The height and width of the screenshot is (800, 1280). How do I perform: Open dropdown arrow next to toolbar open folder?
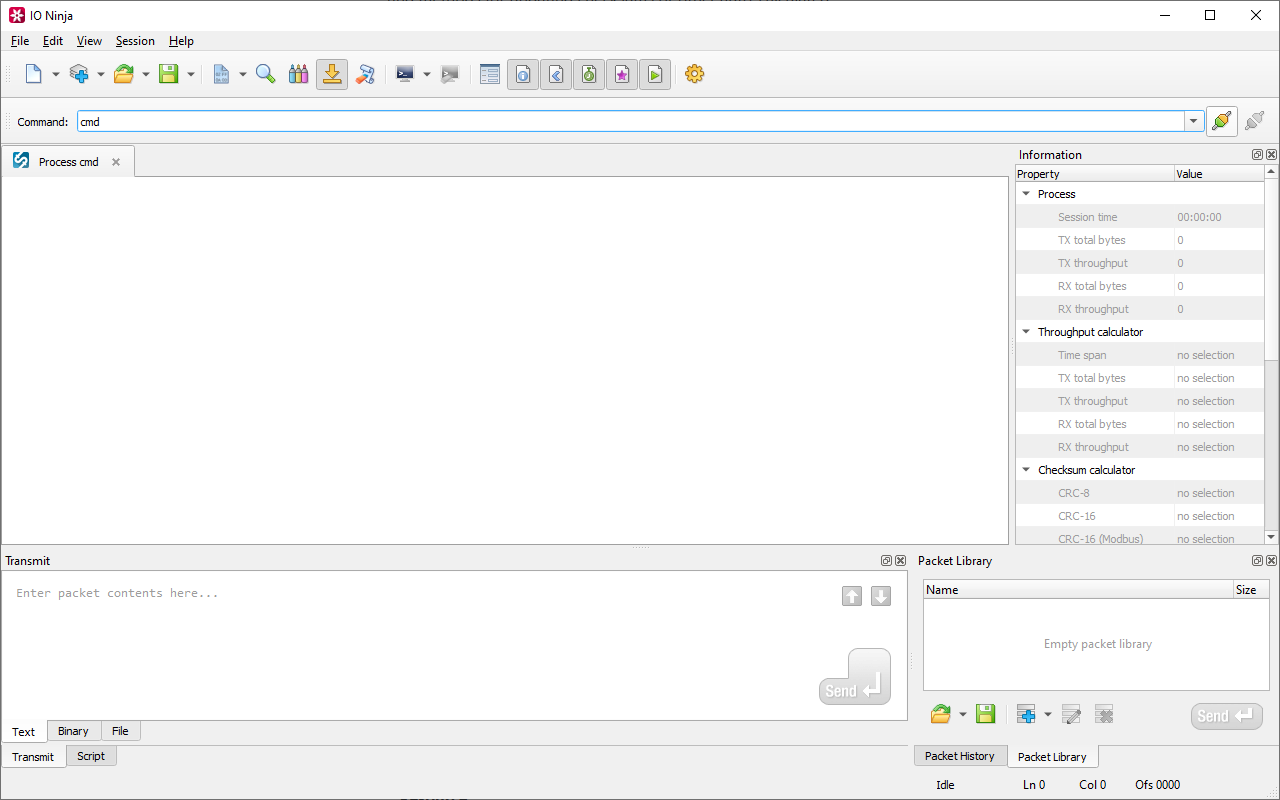145,74
